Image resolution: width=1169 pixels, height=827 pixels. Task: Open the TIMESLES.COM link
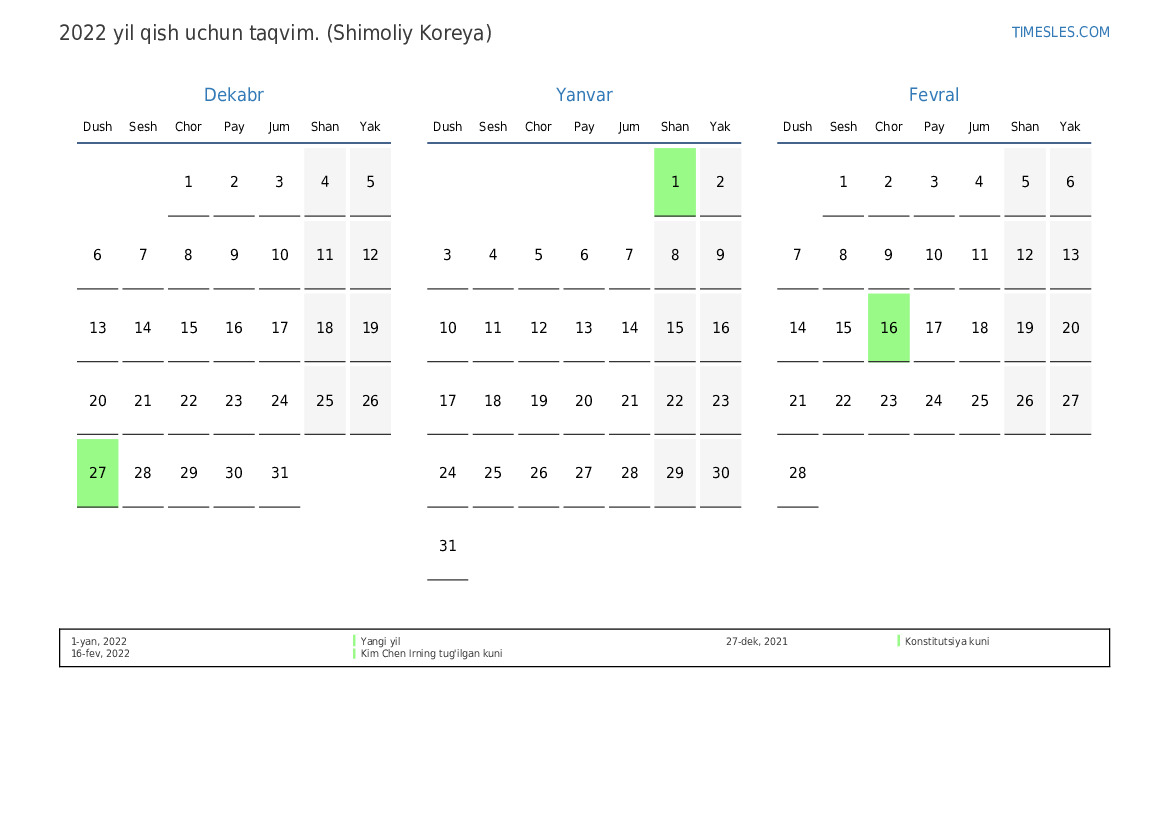pyautogui.click(x=1060, y=32)
